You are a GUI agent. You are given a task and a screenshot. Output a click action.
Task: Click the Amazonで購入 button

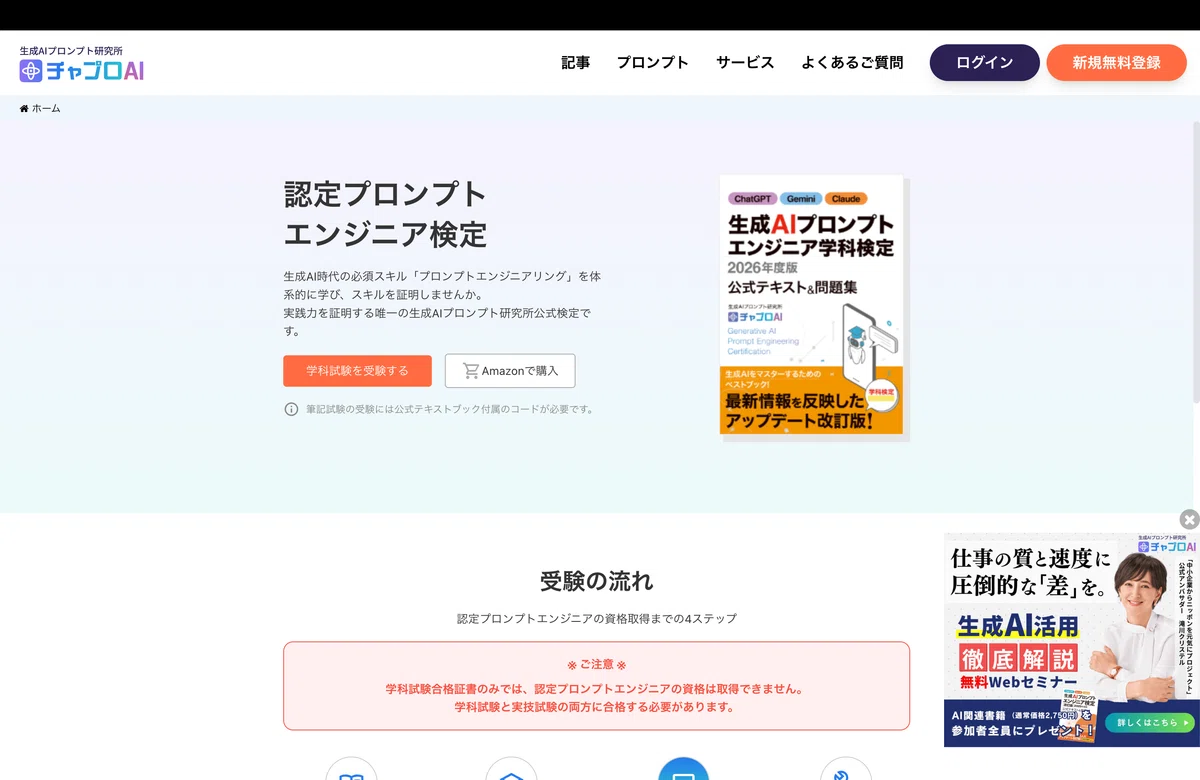coord(510,370)
